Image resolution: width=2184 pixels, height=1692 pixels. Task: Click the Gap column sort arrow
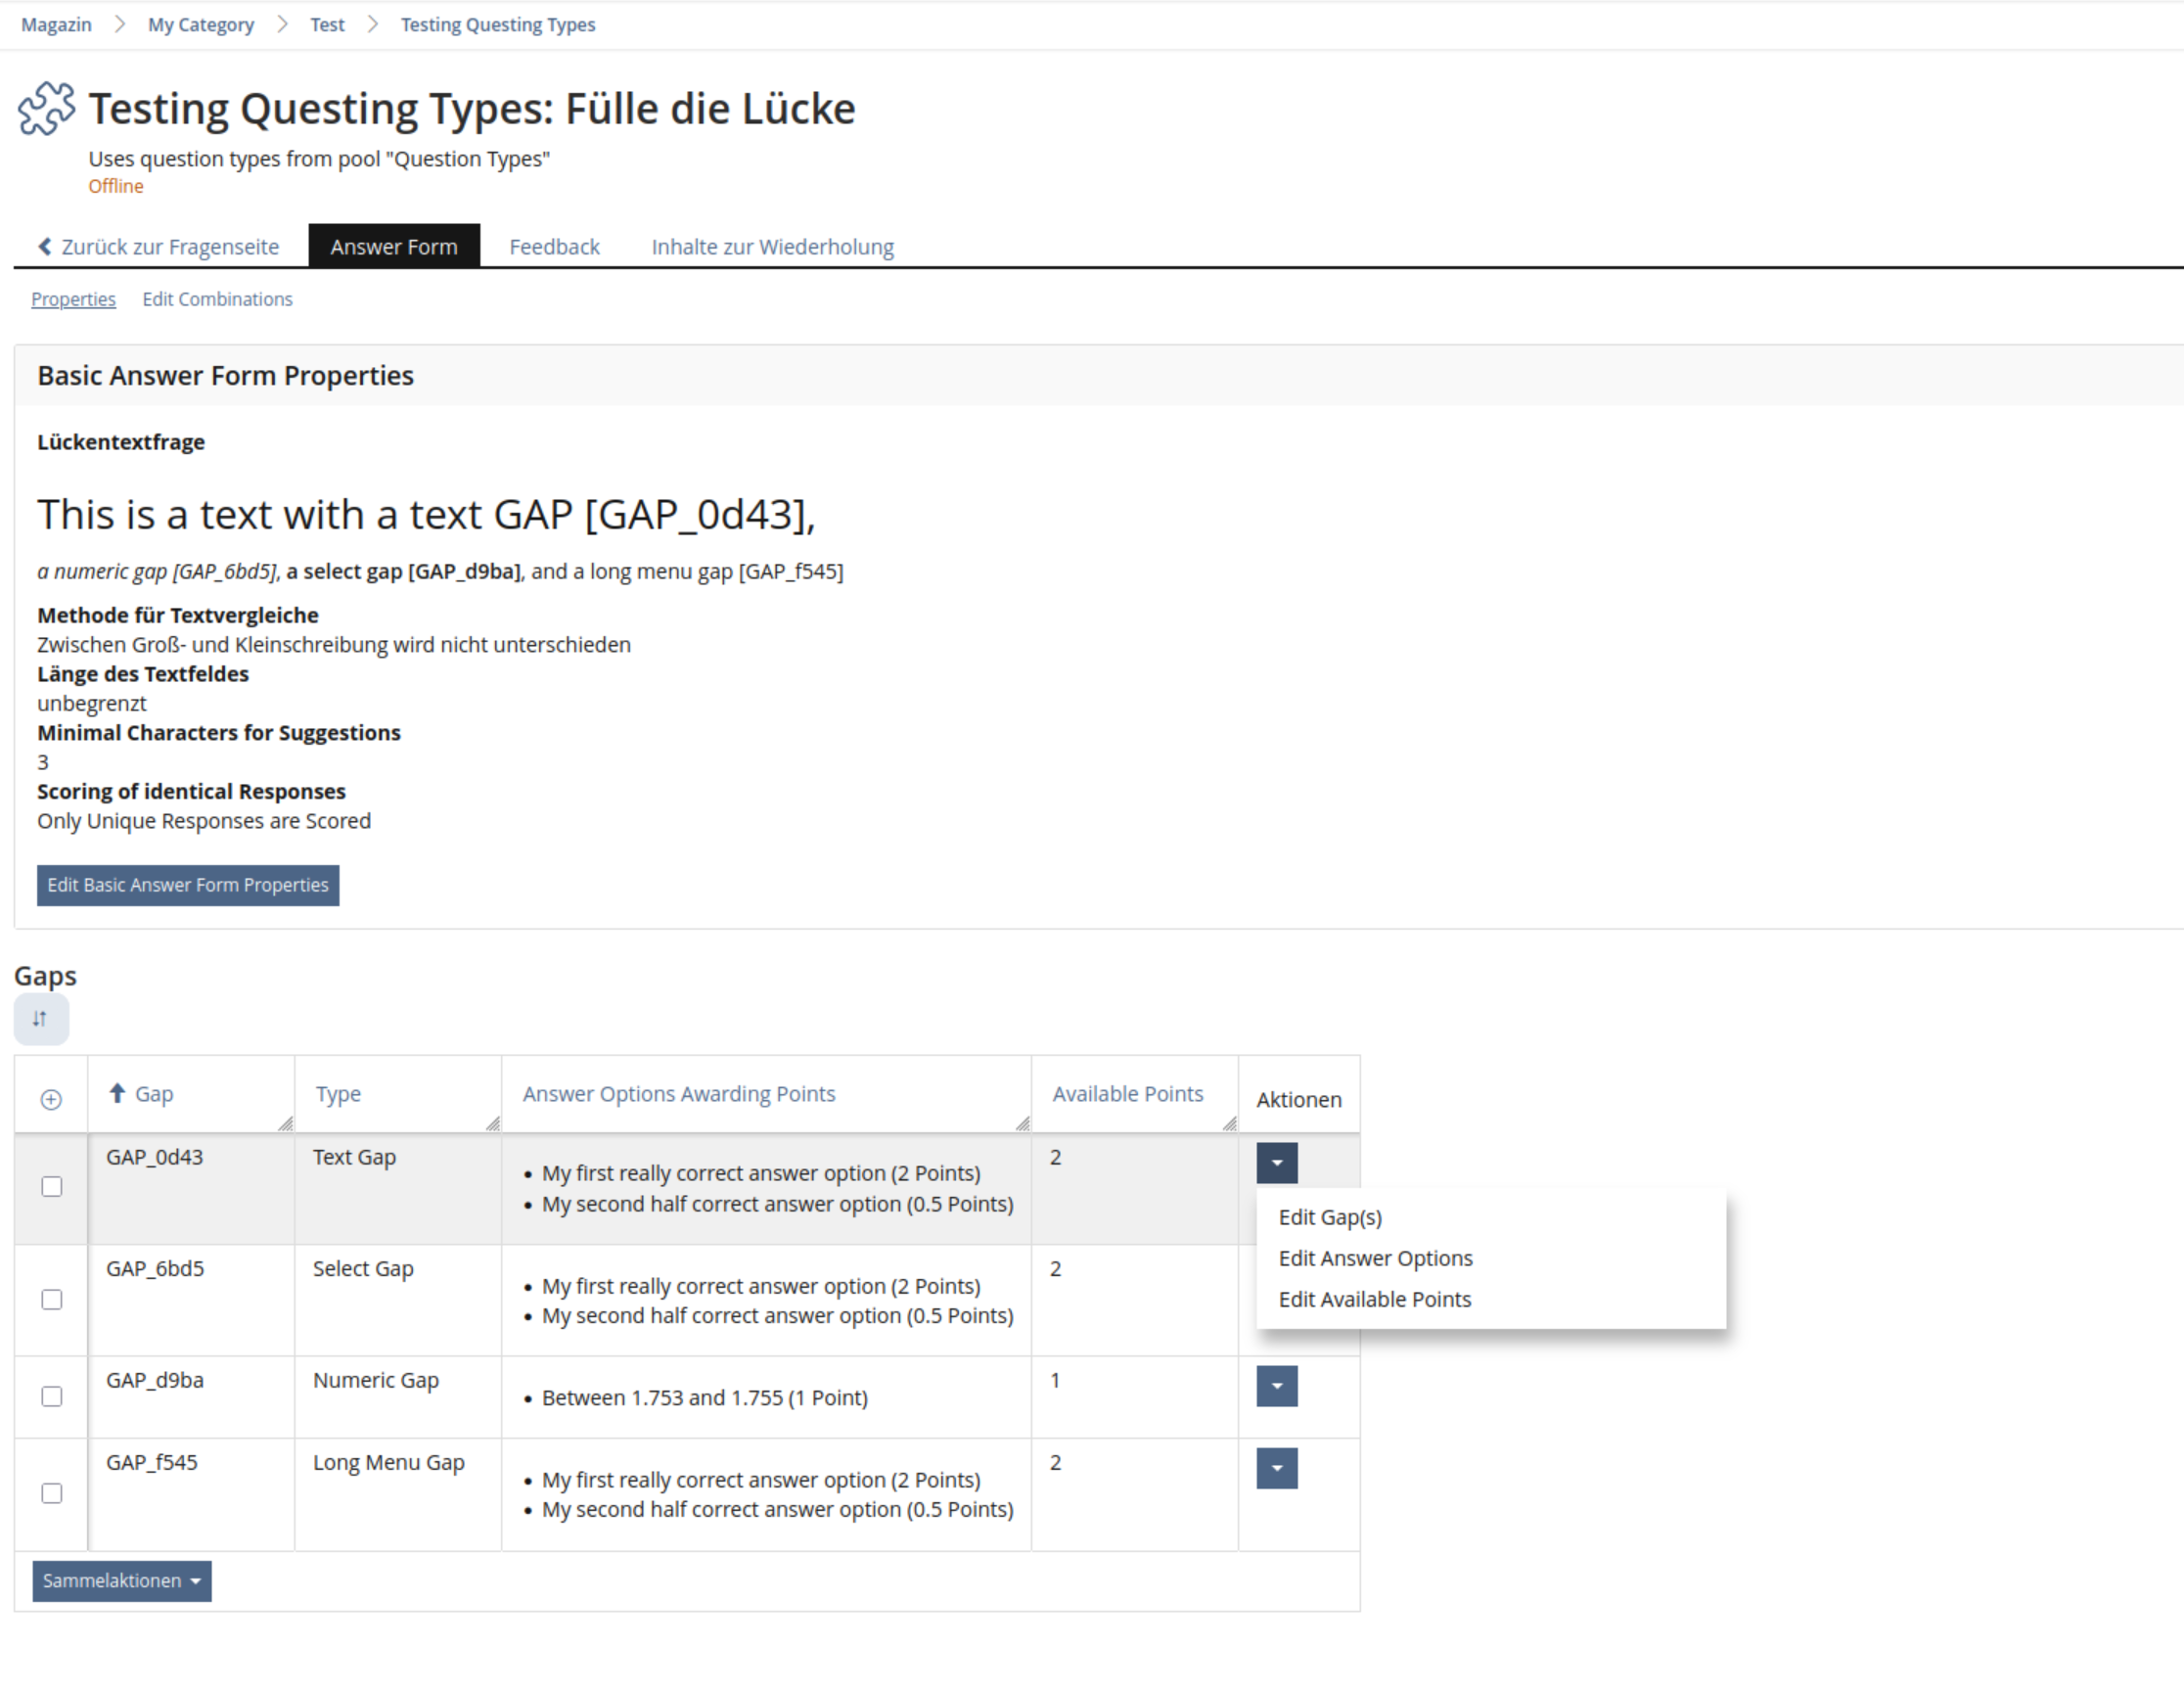(x=117, y=1092)
